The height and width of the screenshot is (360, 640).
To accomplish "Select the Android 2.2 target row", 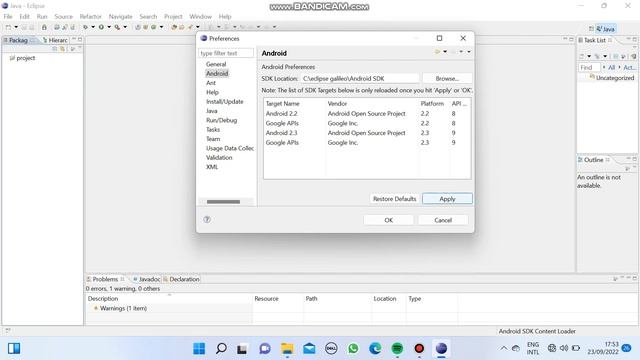I will [x=367, y=114].
